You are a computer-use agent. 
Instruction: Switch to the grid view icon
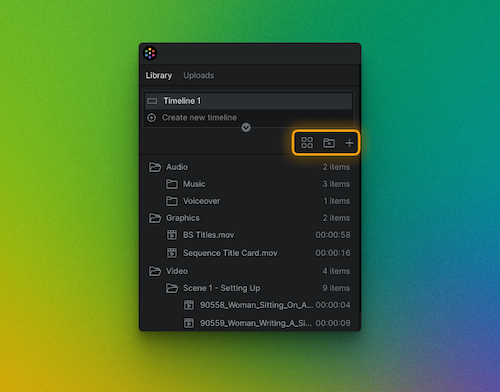point(307,143)
